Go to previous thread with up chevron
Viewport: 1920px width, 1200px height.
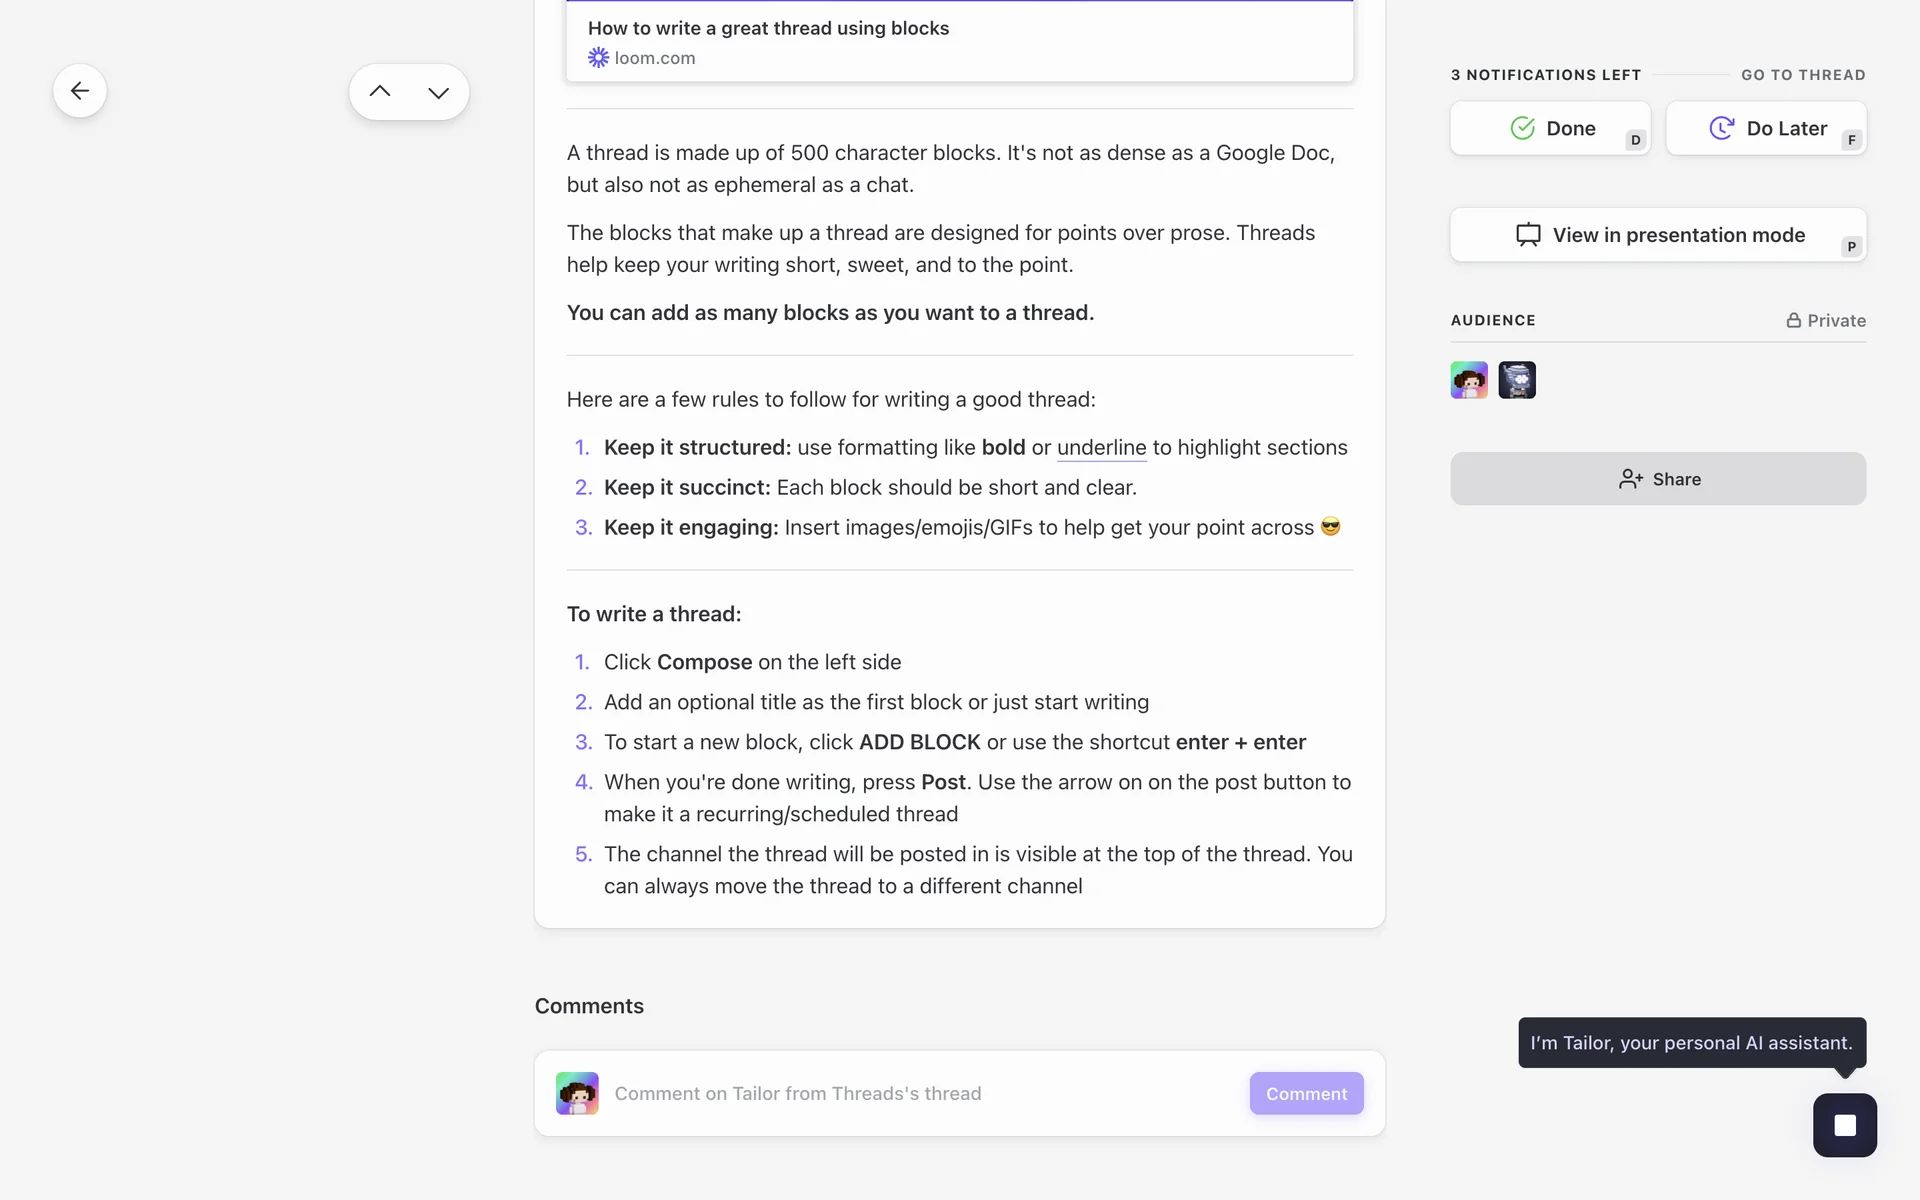pos(380,92)
